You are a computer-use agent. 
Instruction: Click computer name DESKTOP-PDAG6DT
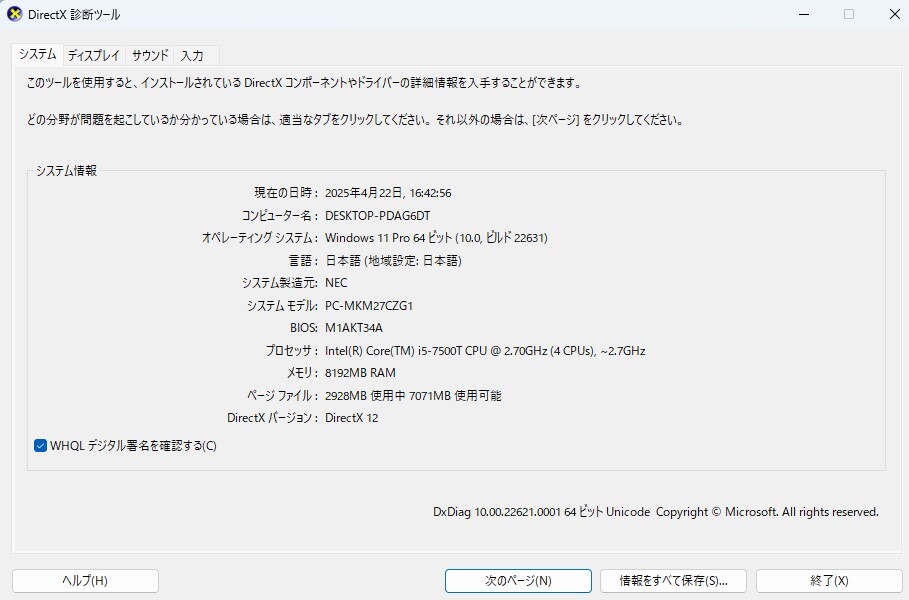click(x=377, y=216)
